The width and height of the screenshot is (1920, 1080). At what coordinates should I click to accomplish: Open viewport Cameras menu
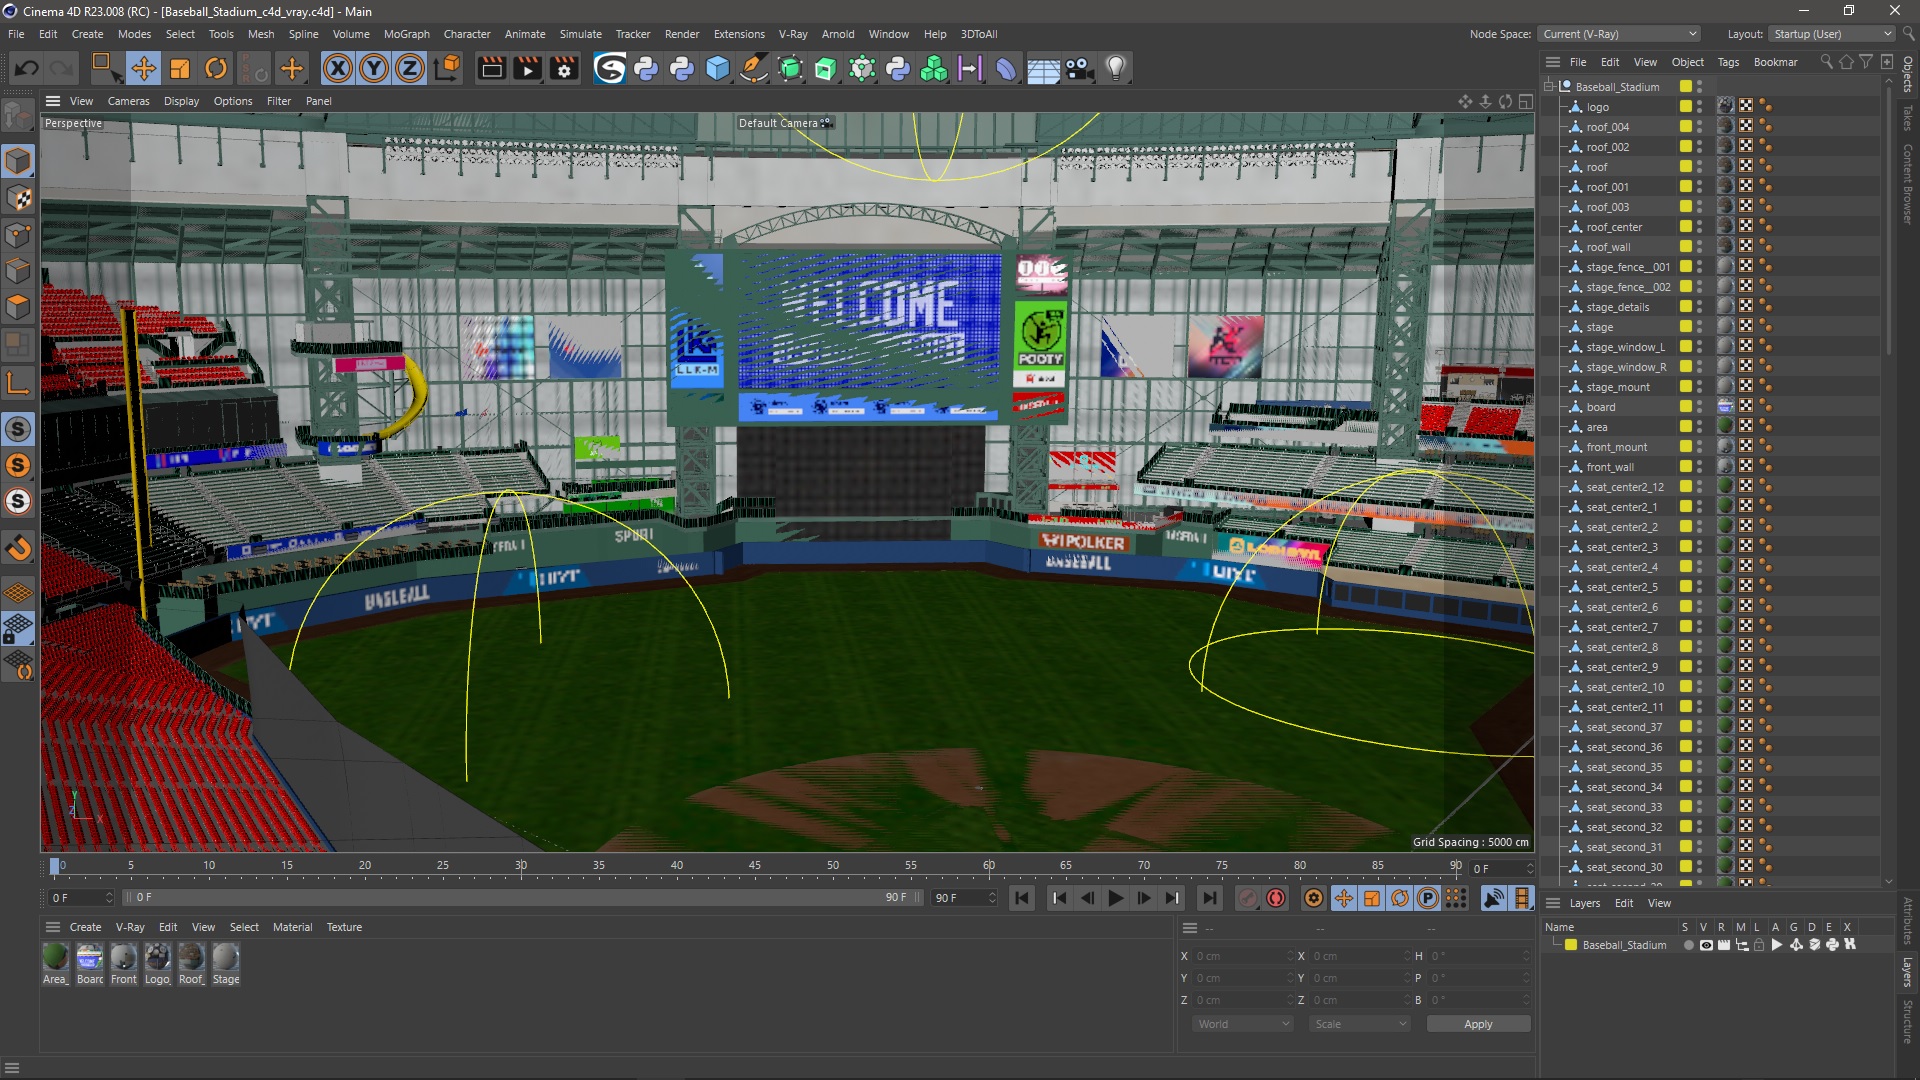[x=128, y=101]
